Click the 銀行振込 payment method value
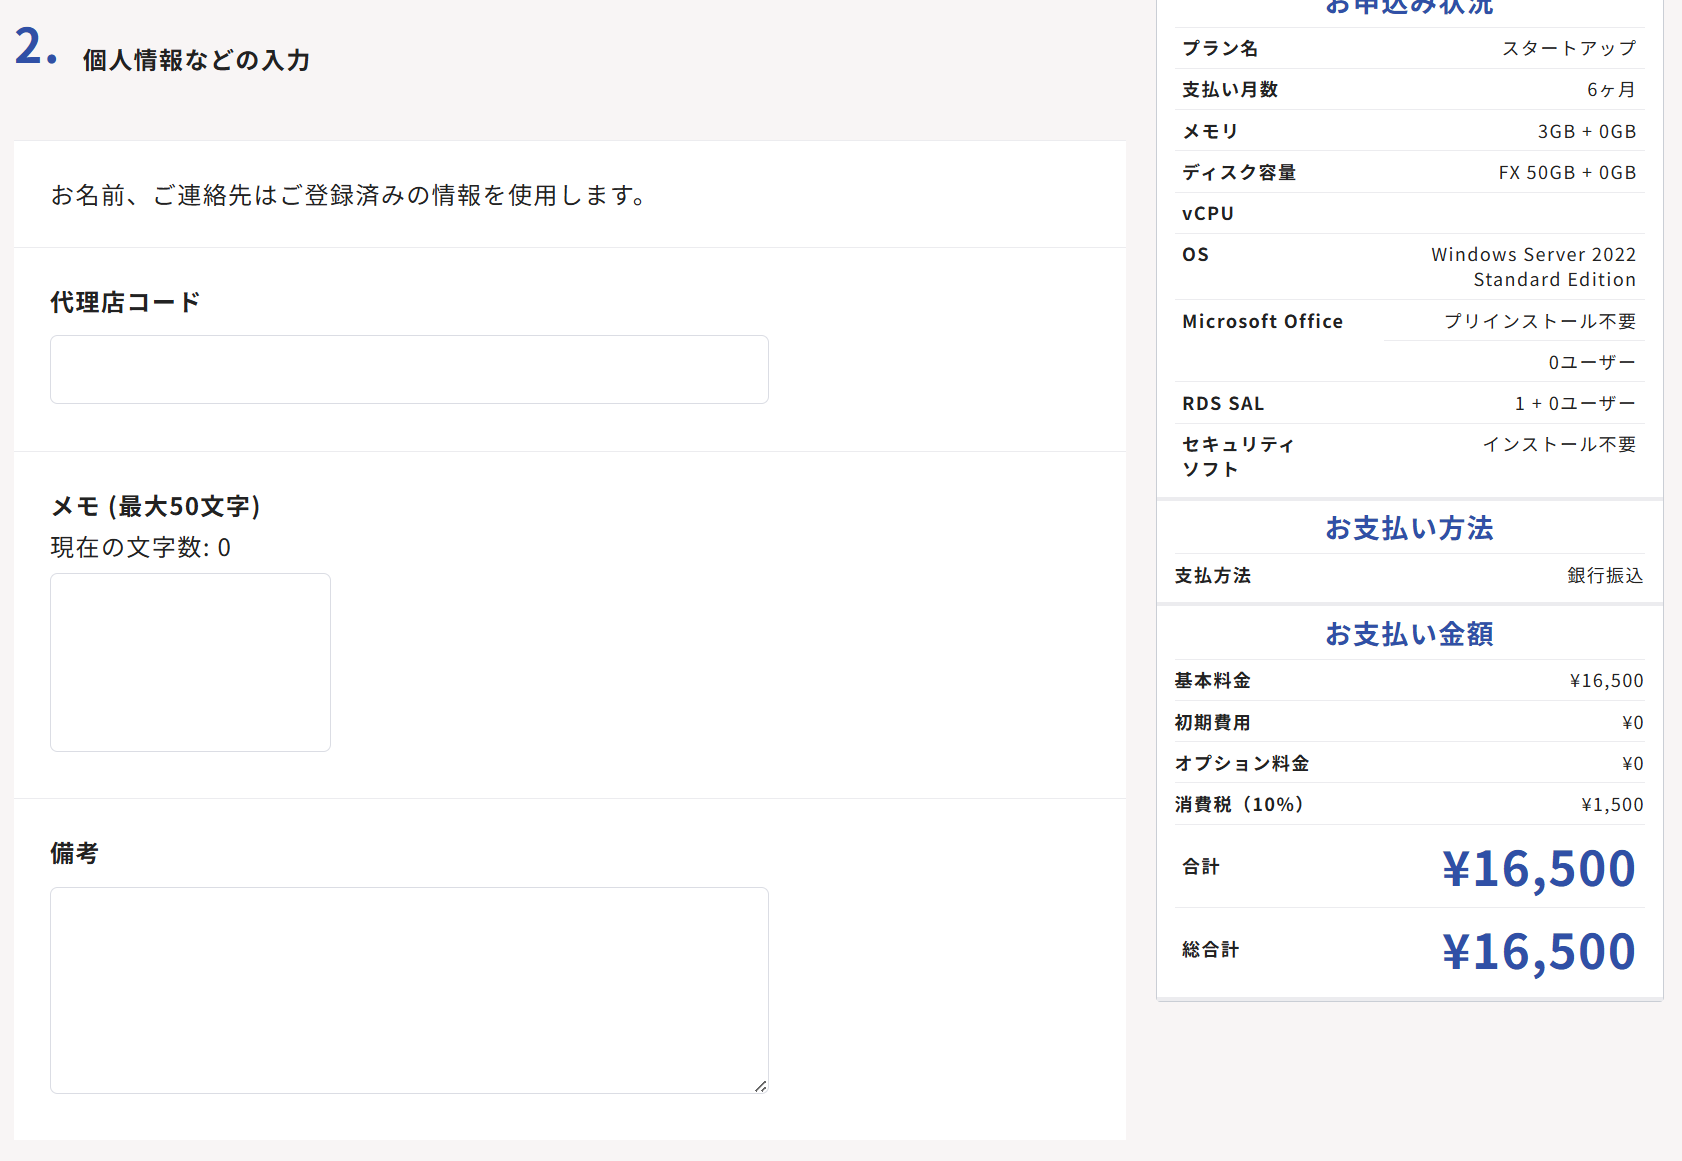 (1604, 576)
